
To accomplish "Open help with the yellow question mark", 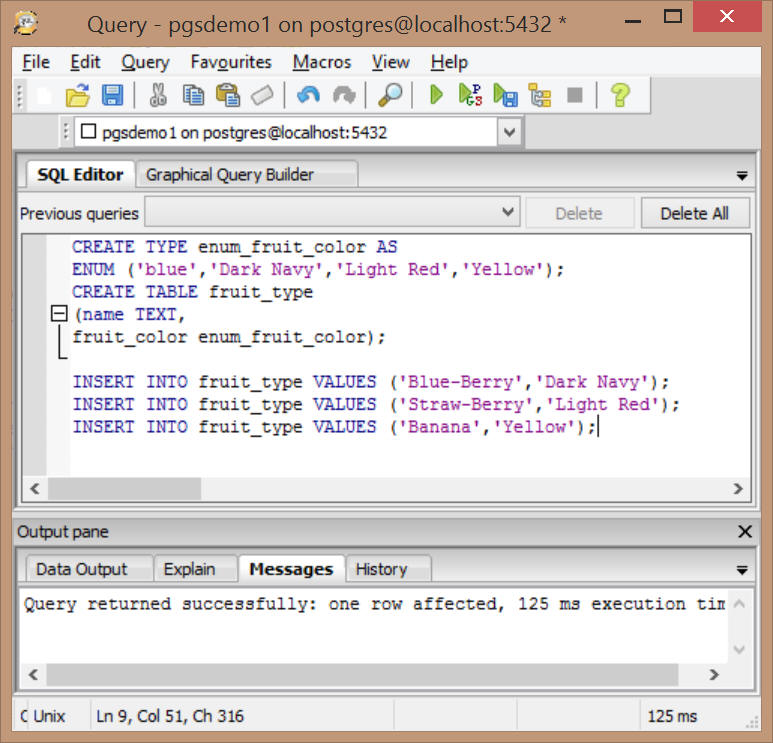I will pos(620,95).
